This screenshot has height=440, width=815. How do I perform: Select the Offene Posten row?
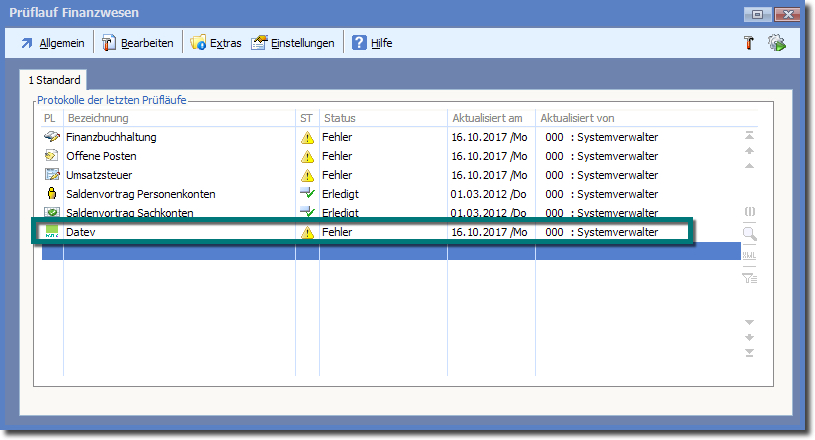[x=101, y=156]
